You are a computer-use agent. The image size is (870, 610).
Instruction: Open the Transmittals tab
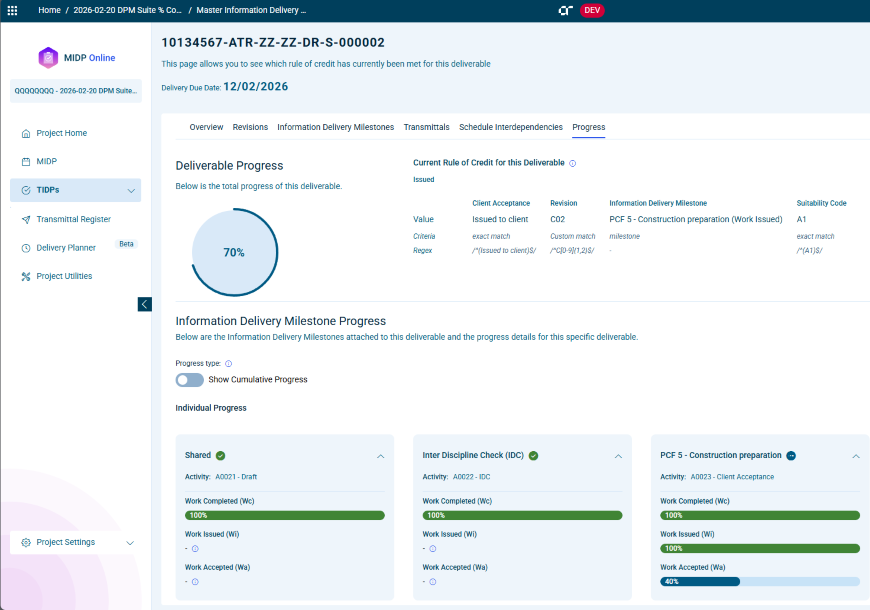427,127
